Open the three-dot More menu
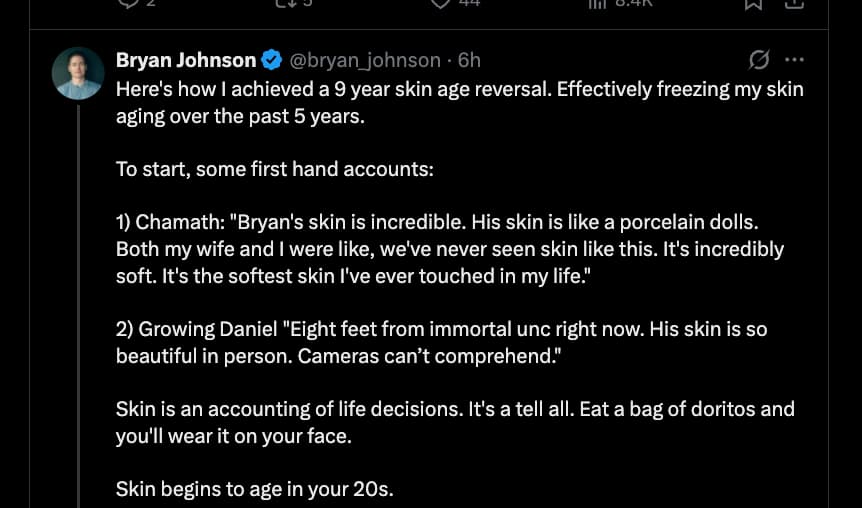This screenshot has width=862, height=508. pyautogui.click(x=795, y=60)
